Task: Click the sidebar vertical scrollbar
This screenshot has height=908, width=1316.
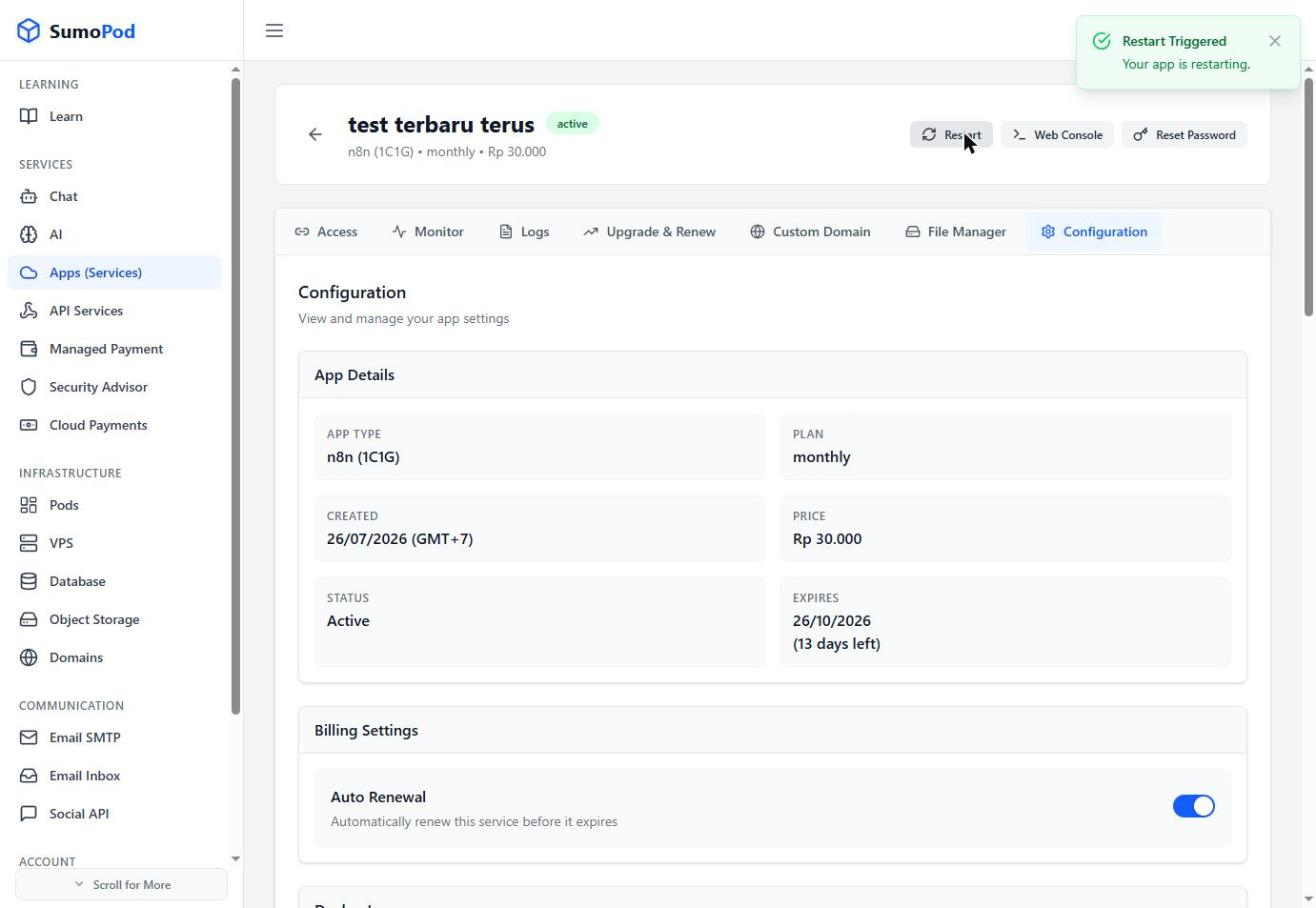Action: pos(236,395)
